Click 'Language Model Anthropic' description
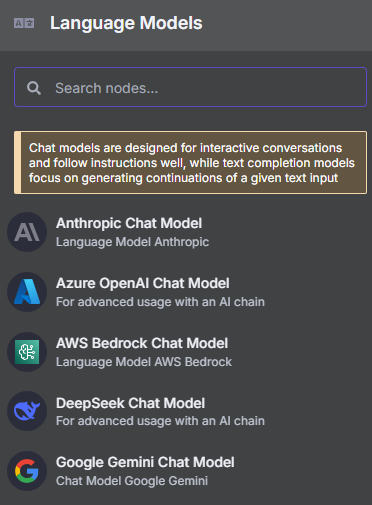Viewport: 372px width, 505px height. point(132,242)
